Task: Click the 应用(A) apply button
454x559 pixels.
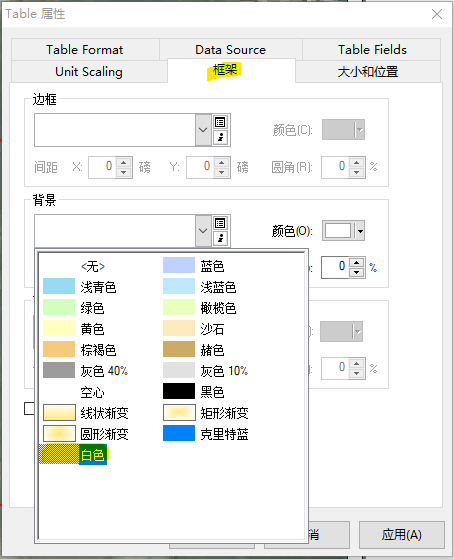Action: coord(402,535)
